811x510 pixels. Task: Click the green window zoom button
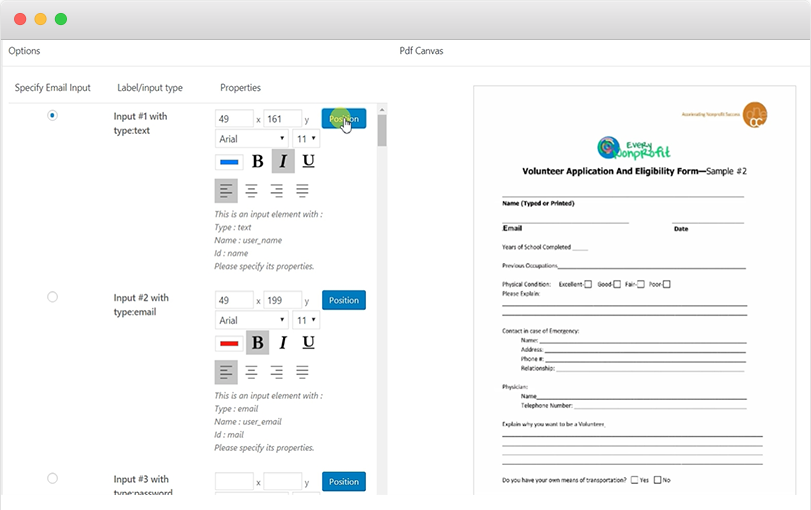pyautogui.click(x=61, y=19)
